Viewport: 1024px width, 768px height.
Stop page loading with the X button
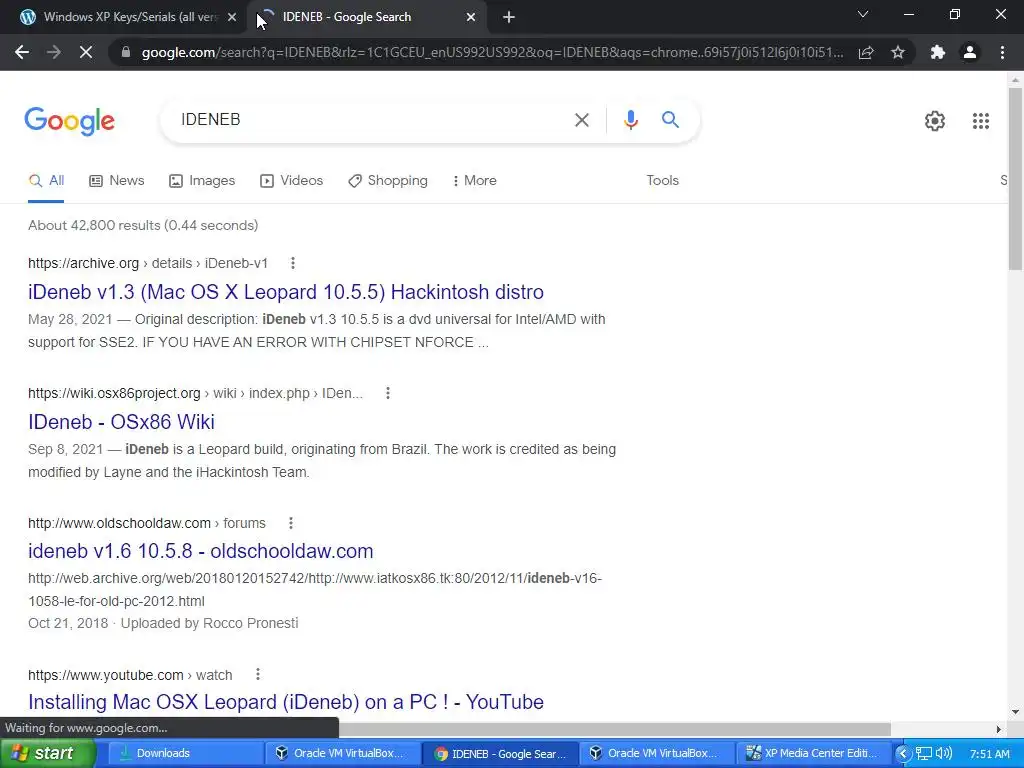click(x=86, y=52)
